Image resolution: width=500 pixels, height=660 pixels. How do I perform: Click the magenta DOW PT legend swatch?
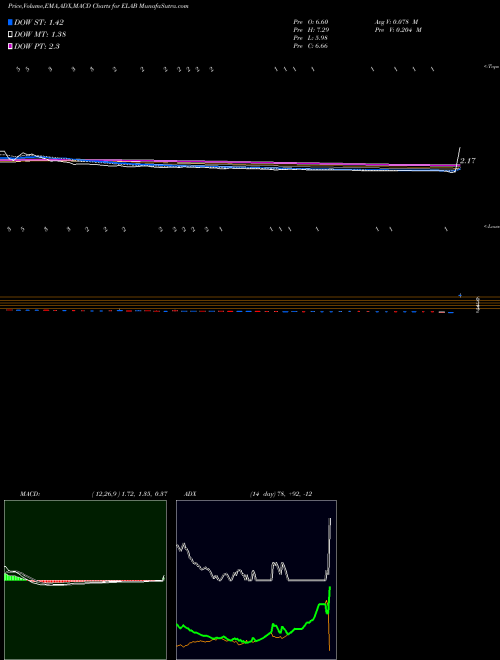point(10,46)
